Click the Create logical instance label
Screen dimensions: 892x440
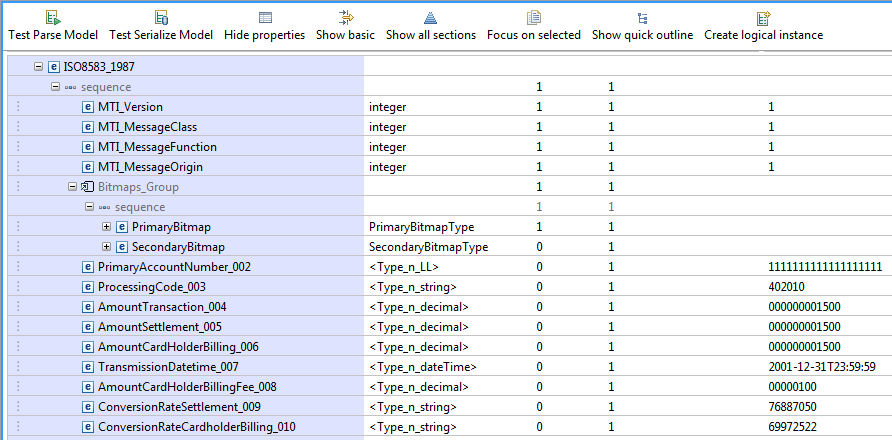coord(763,35)
